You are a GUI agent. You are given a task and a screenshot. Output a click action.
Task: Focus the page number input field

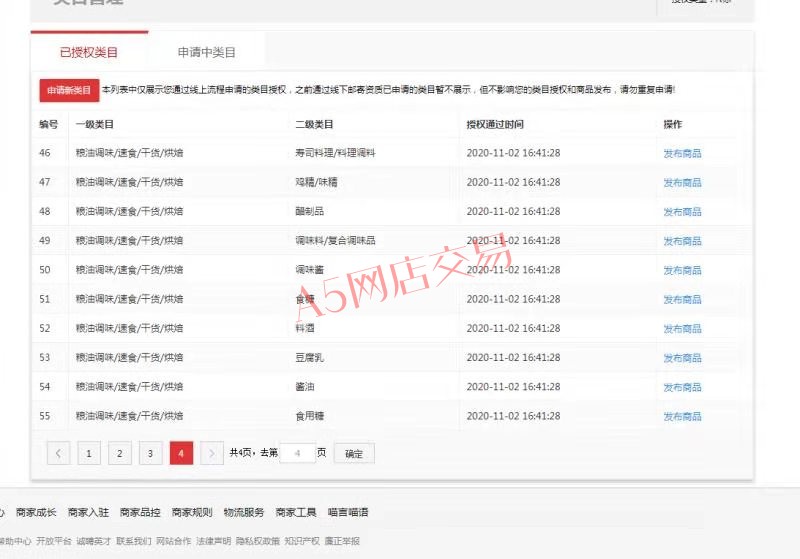coord(297,453)
